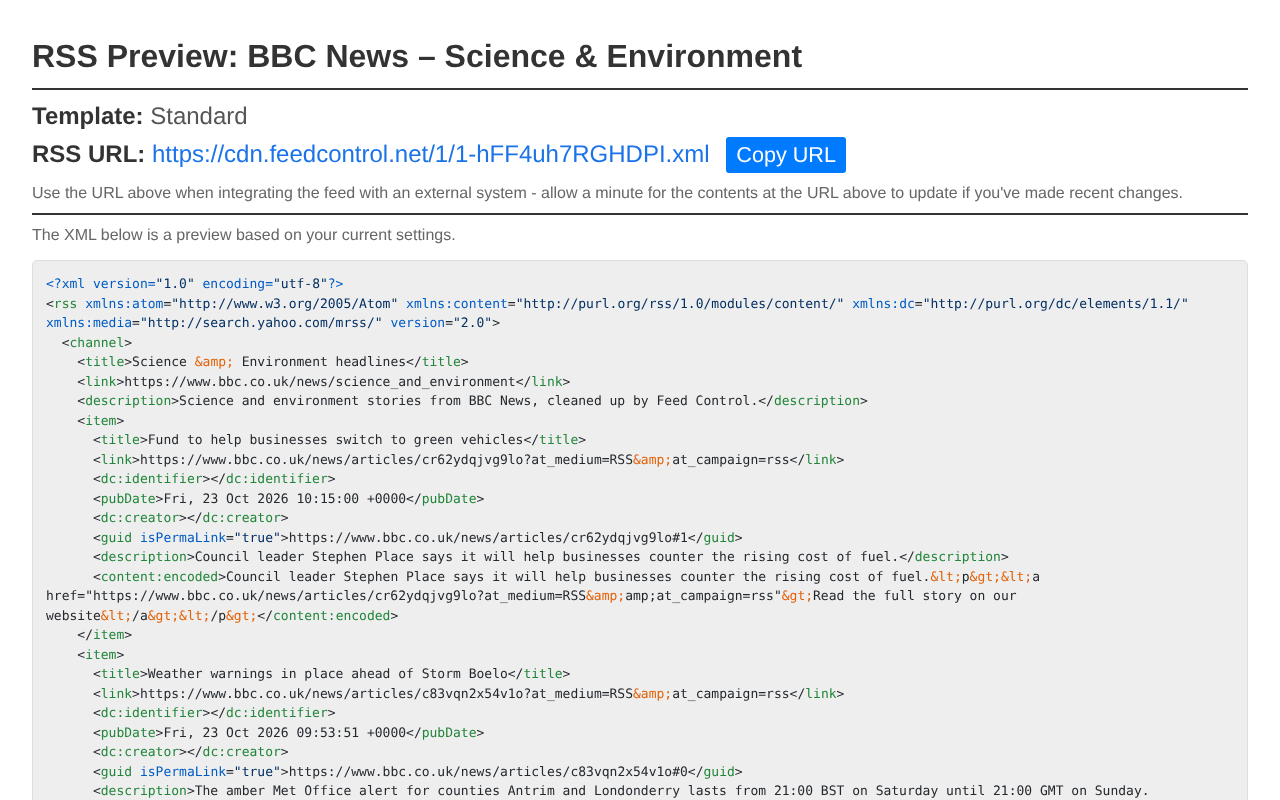Click 'The XML below is a preview' note
The width and height of the screenshot is (1280, 800).
[243, 235]
